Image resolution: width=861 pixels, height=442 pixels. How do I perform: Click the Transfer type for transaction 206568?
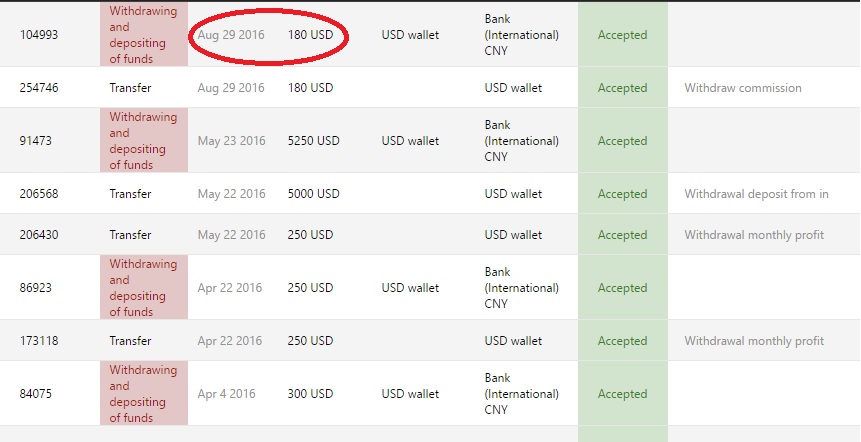130,194
